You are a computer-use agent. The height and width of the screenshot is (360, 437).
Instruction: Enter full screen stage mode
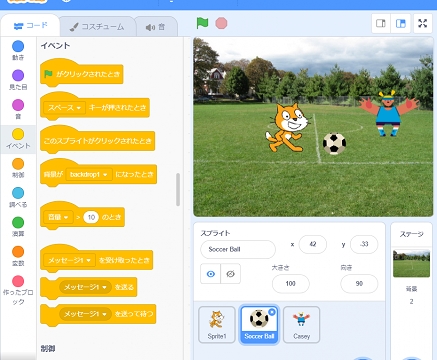coord(423,23)
